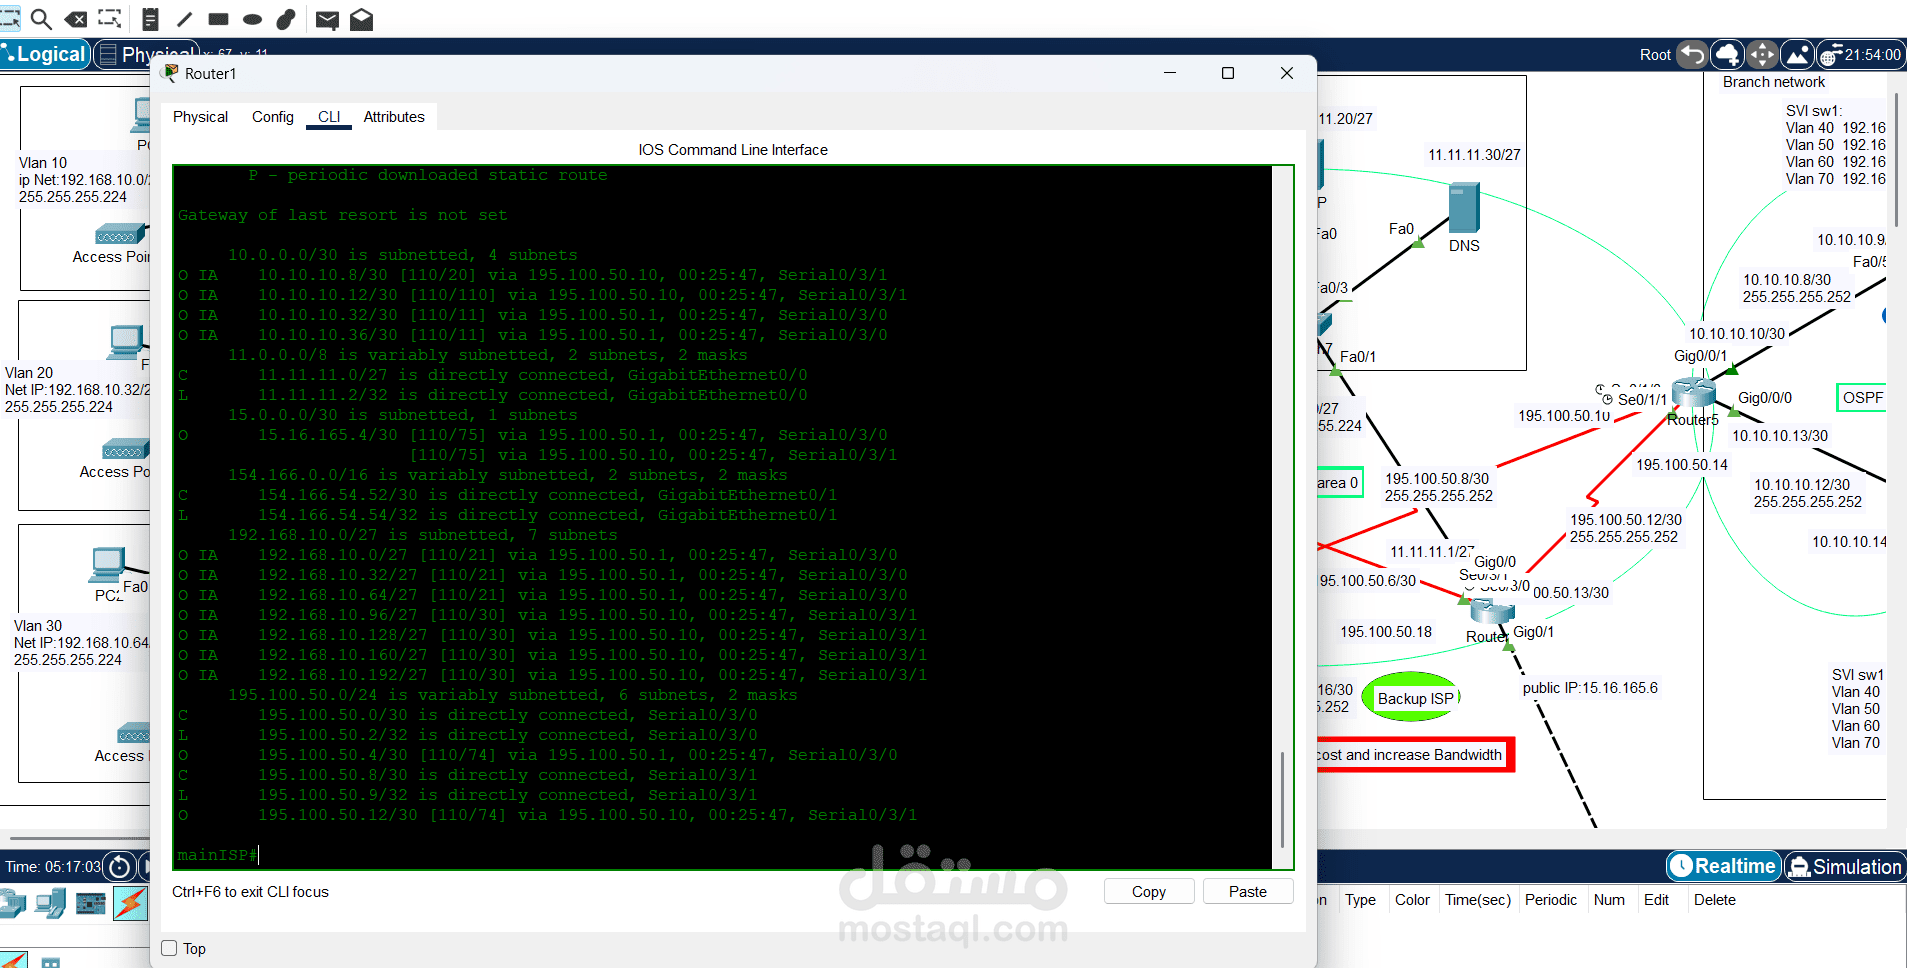
Task: Select the Draw Freeform tool
Action: (x=286, y=18)
